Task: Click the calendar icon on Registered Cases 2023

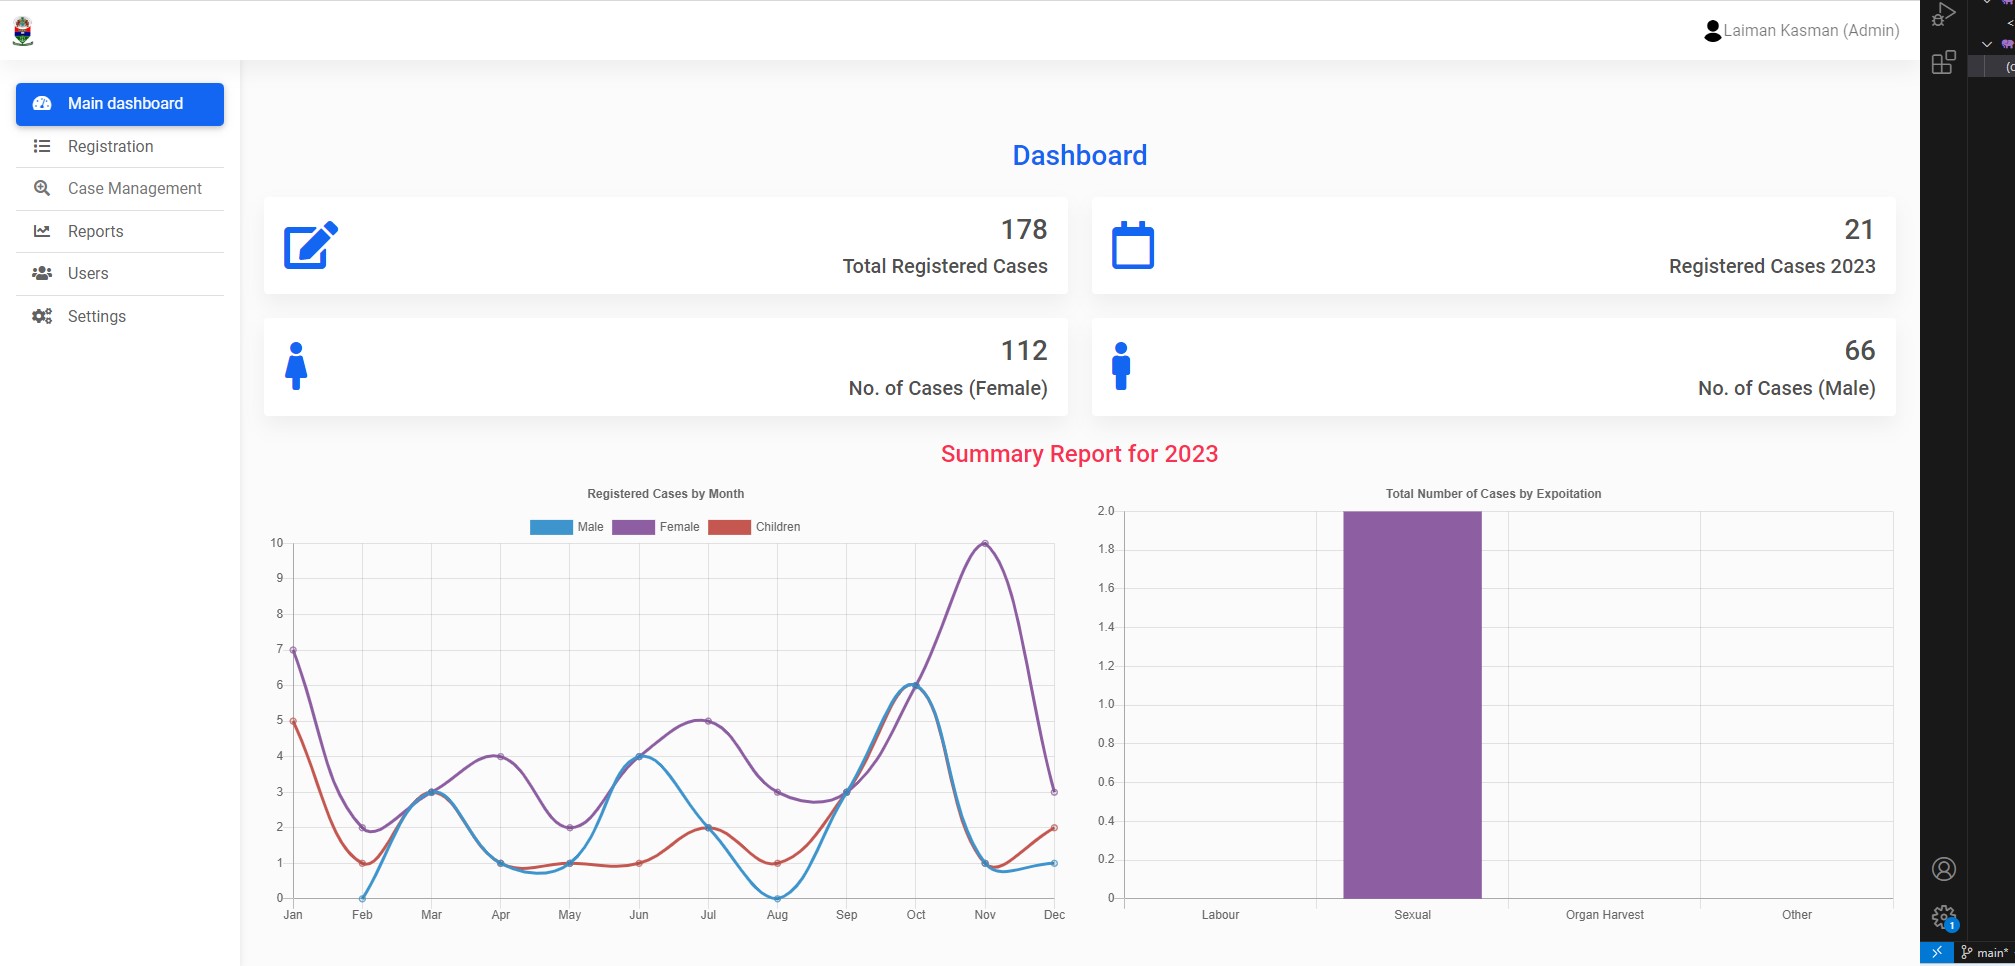Action: [x=1133, y=245]
